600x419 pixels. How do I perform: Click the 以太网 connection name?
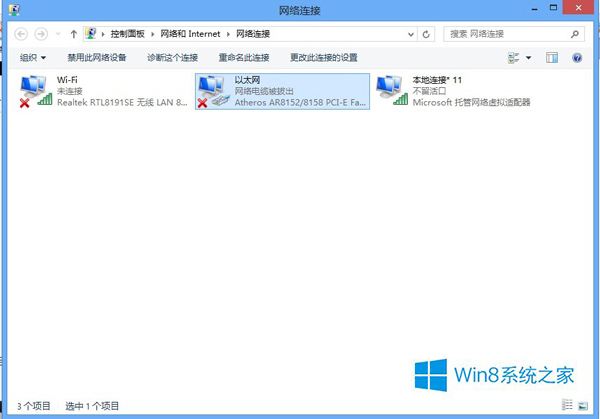247,80
